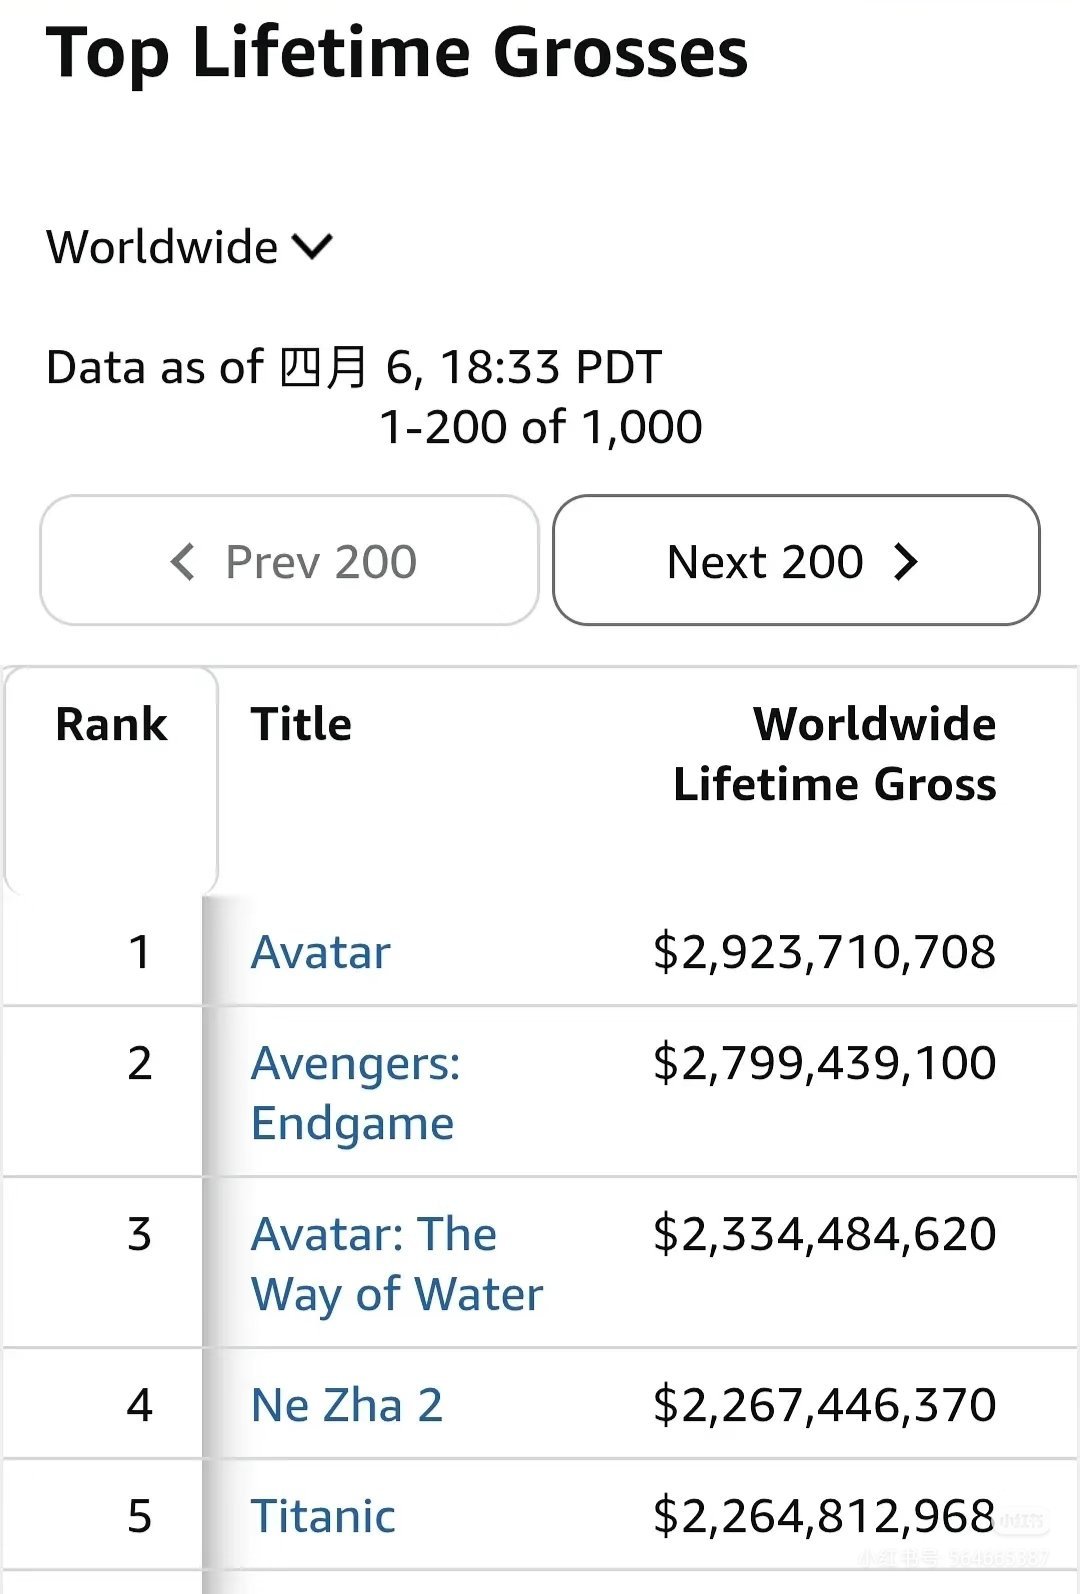Screen dimensions: 1080x1594
Task: Click the Top Lifetime Grosses heading
Action: pos(397,52)
